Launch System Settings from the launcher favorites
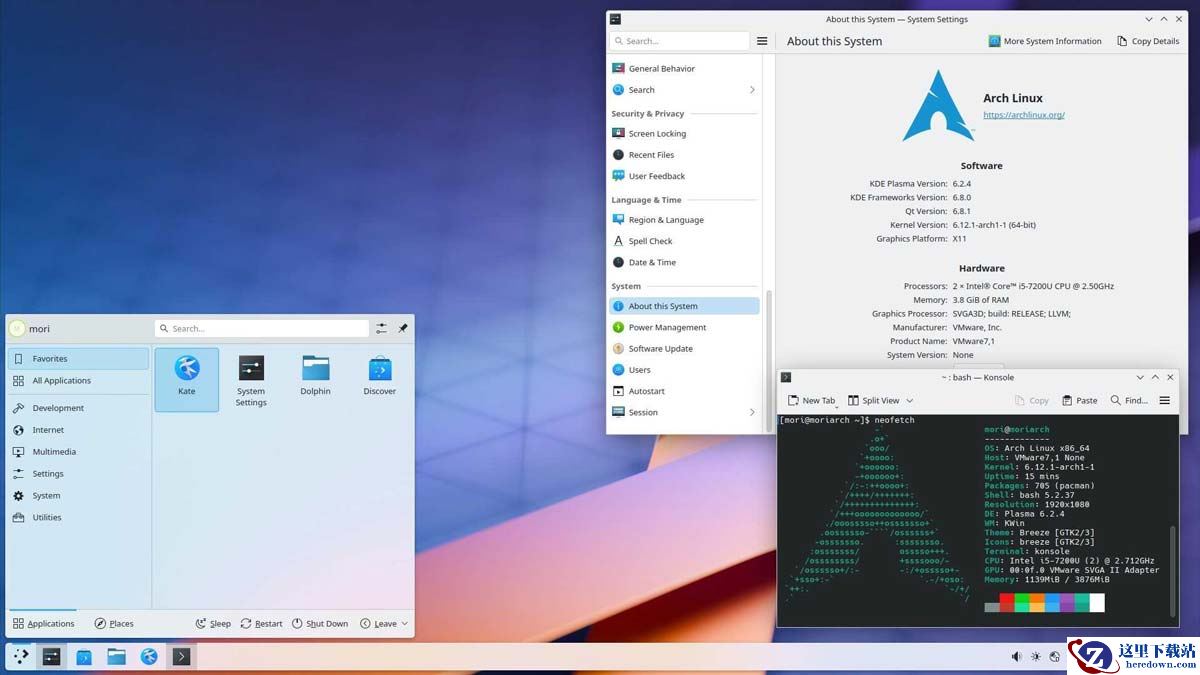The height and width of the screenshot is (675, 1200). click(251, 379)
